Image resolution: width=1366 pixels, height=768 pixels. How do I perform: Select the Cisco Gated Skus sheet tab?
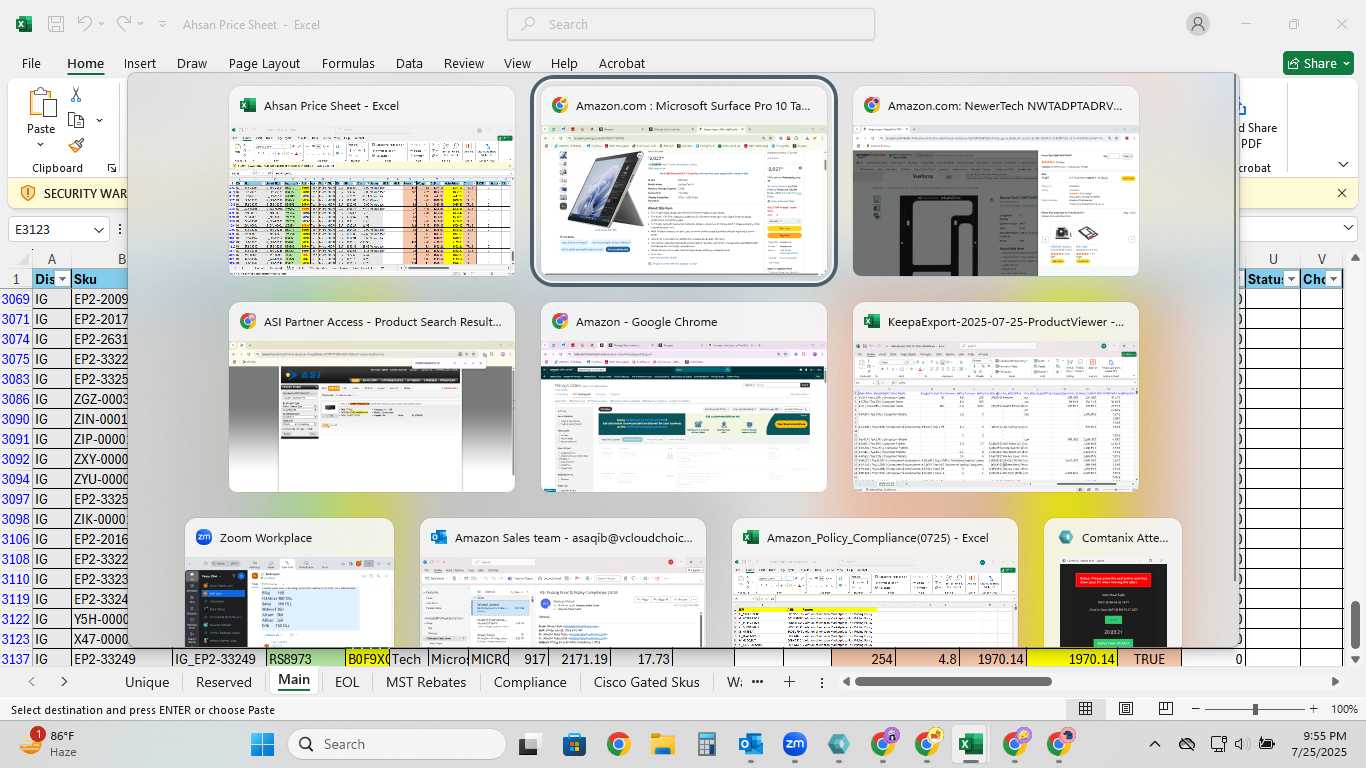pyautogui.click(x=647, y=682)
